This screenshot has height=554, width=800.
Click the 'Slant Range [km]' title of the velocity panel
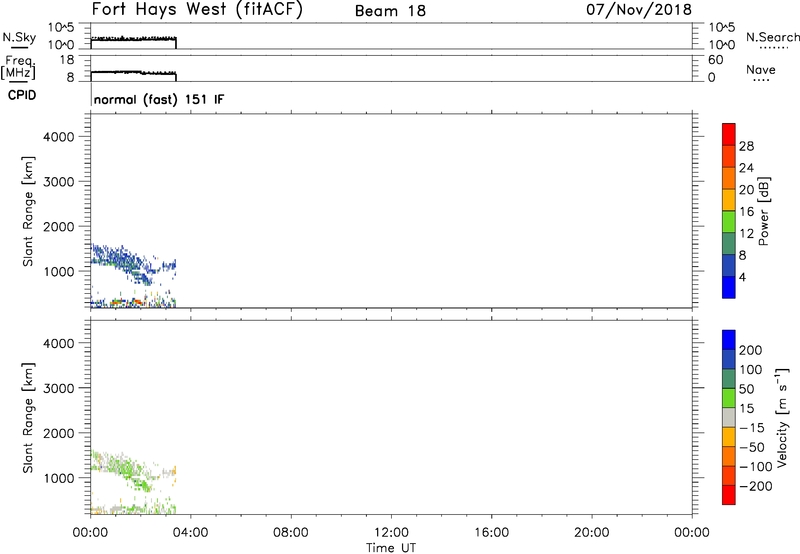click(28, 418)
